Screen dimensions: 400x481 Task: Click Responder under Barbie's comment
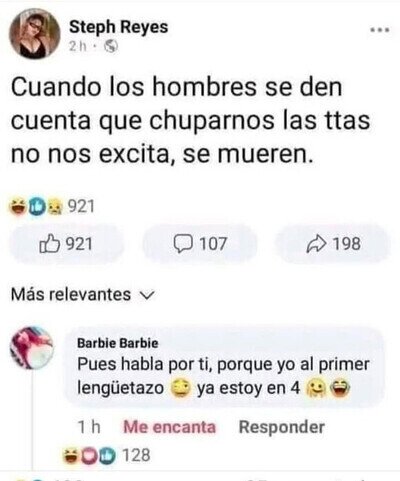coord(282,427)
